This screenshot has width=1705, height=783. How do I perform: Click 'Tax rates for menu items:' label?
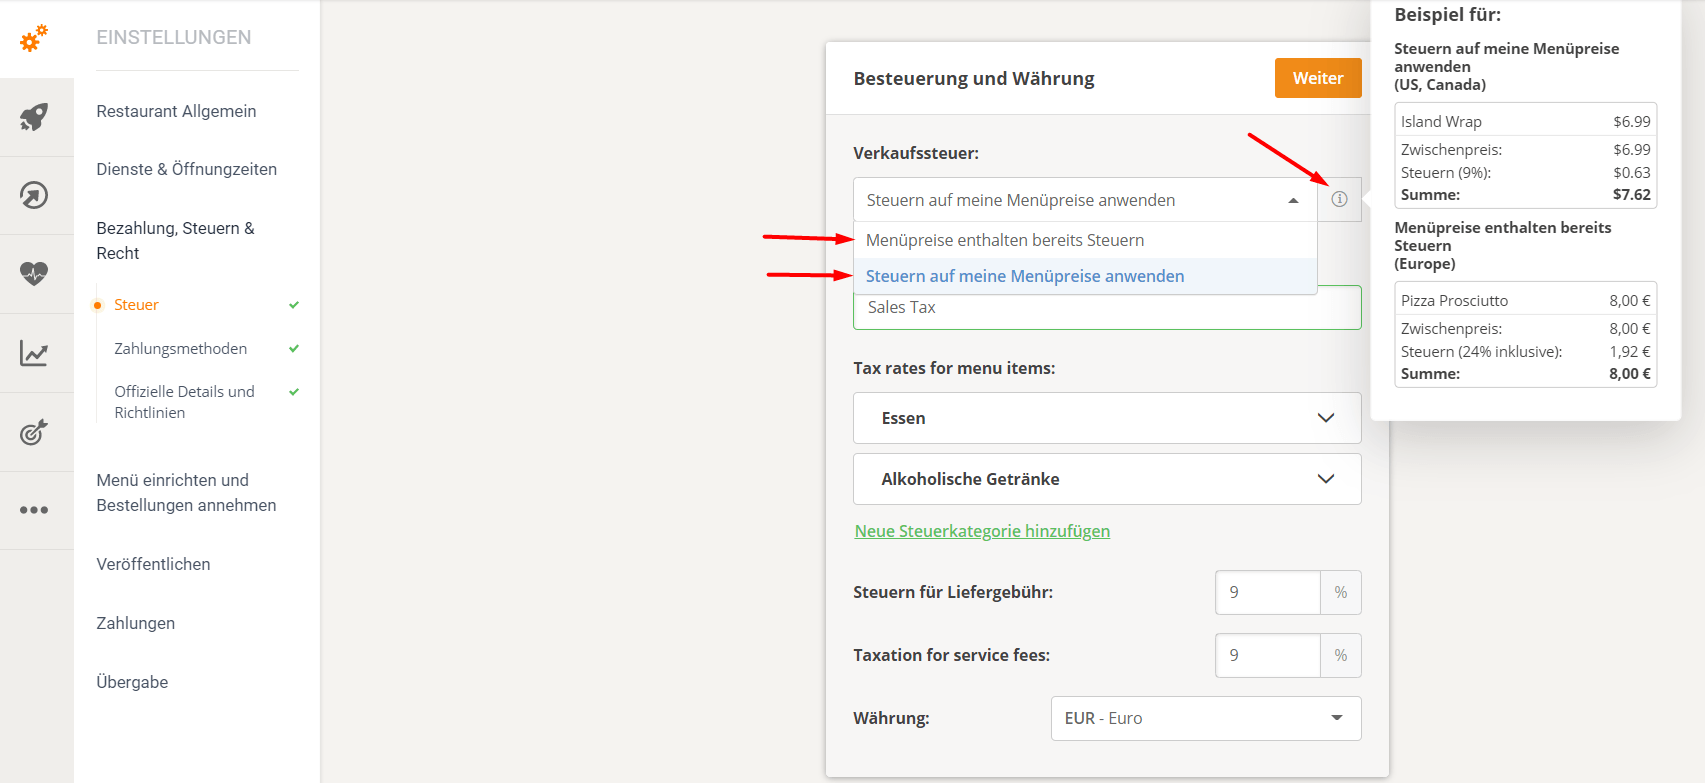(x=954, y=368)
